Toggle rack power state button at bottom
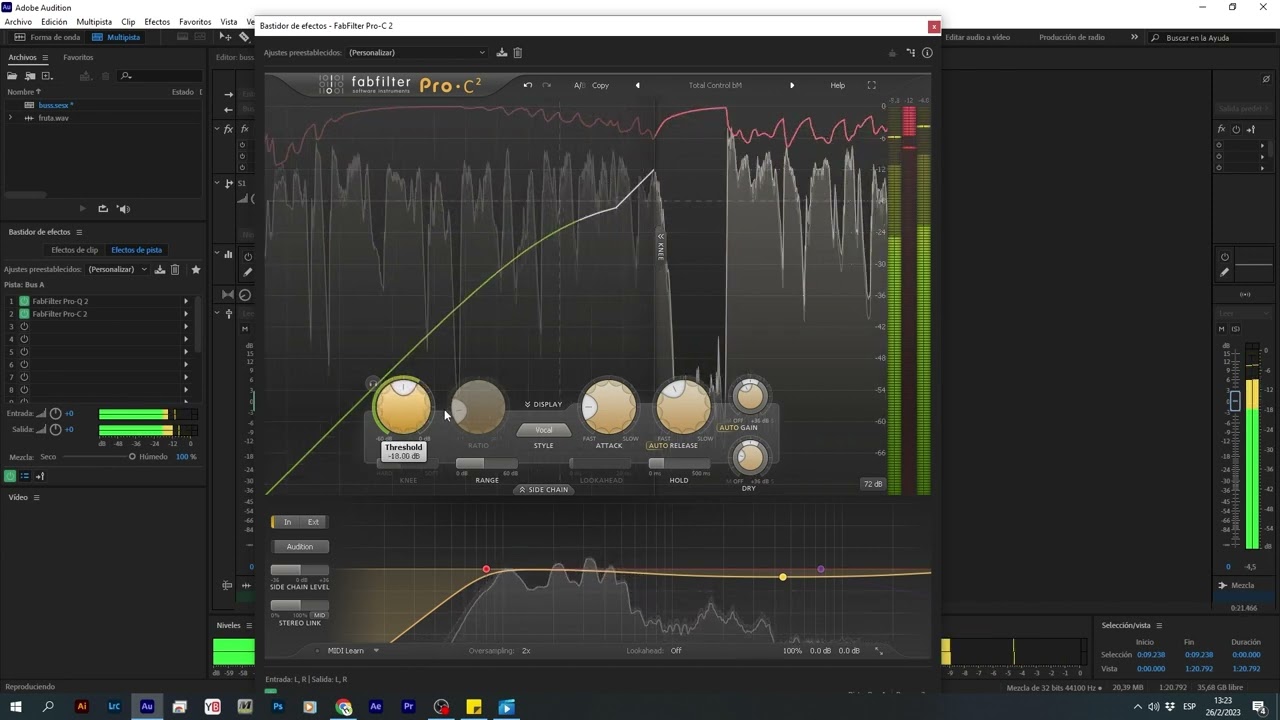The width and height of the screenshot is (1280, 720). pyautogui.click(x=11, y=476)
